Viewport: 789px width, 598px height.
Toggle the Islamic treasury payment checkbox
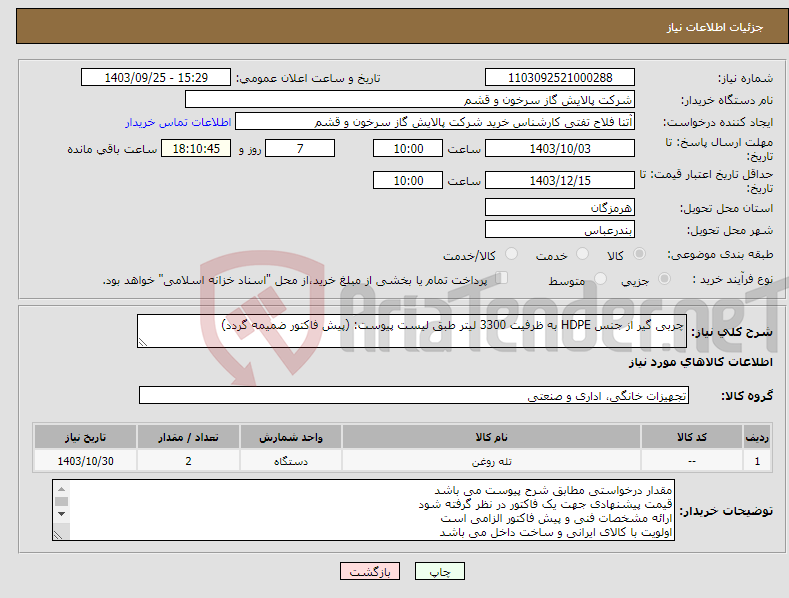click(x=501, y=278)
